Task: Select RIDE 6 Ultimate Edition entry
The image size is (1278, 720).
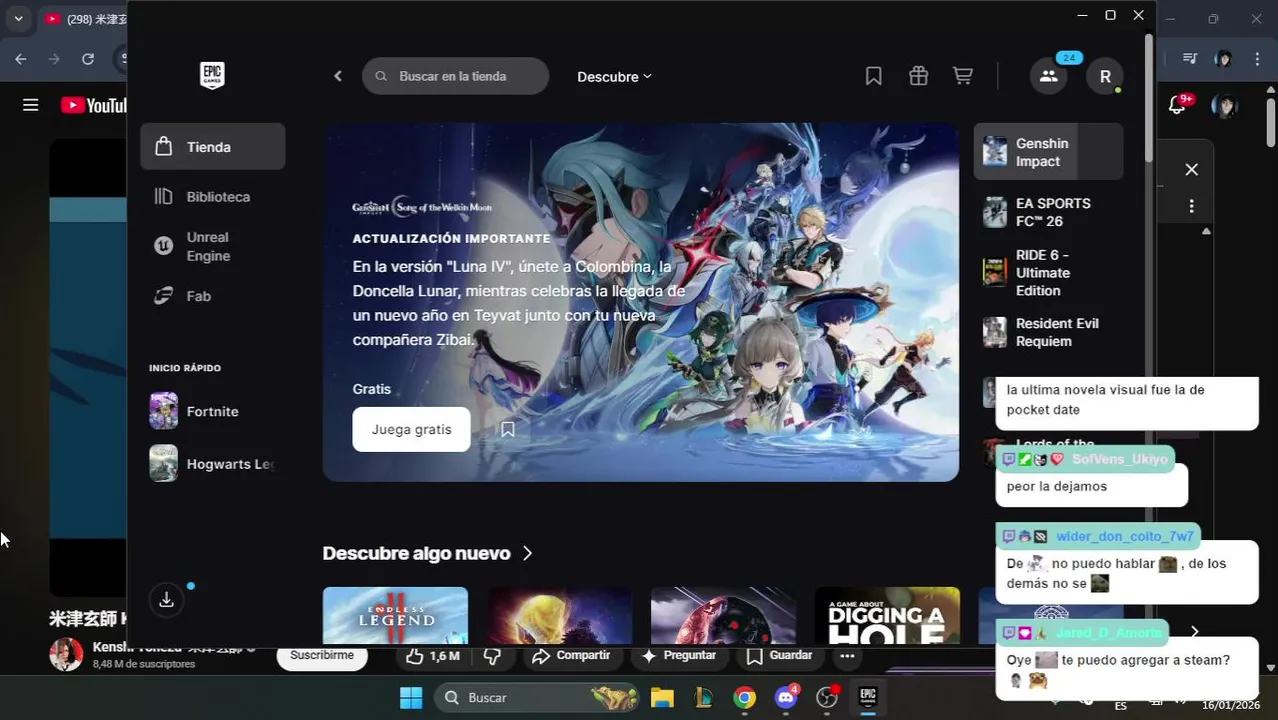Action: [1048, 273]
